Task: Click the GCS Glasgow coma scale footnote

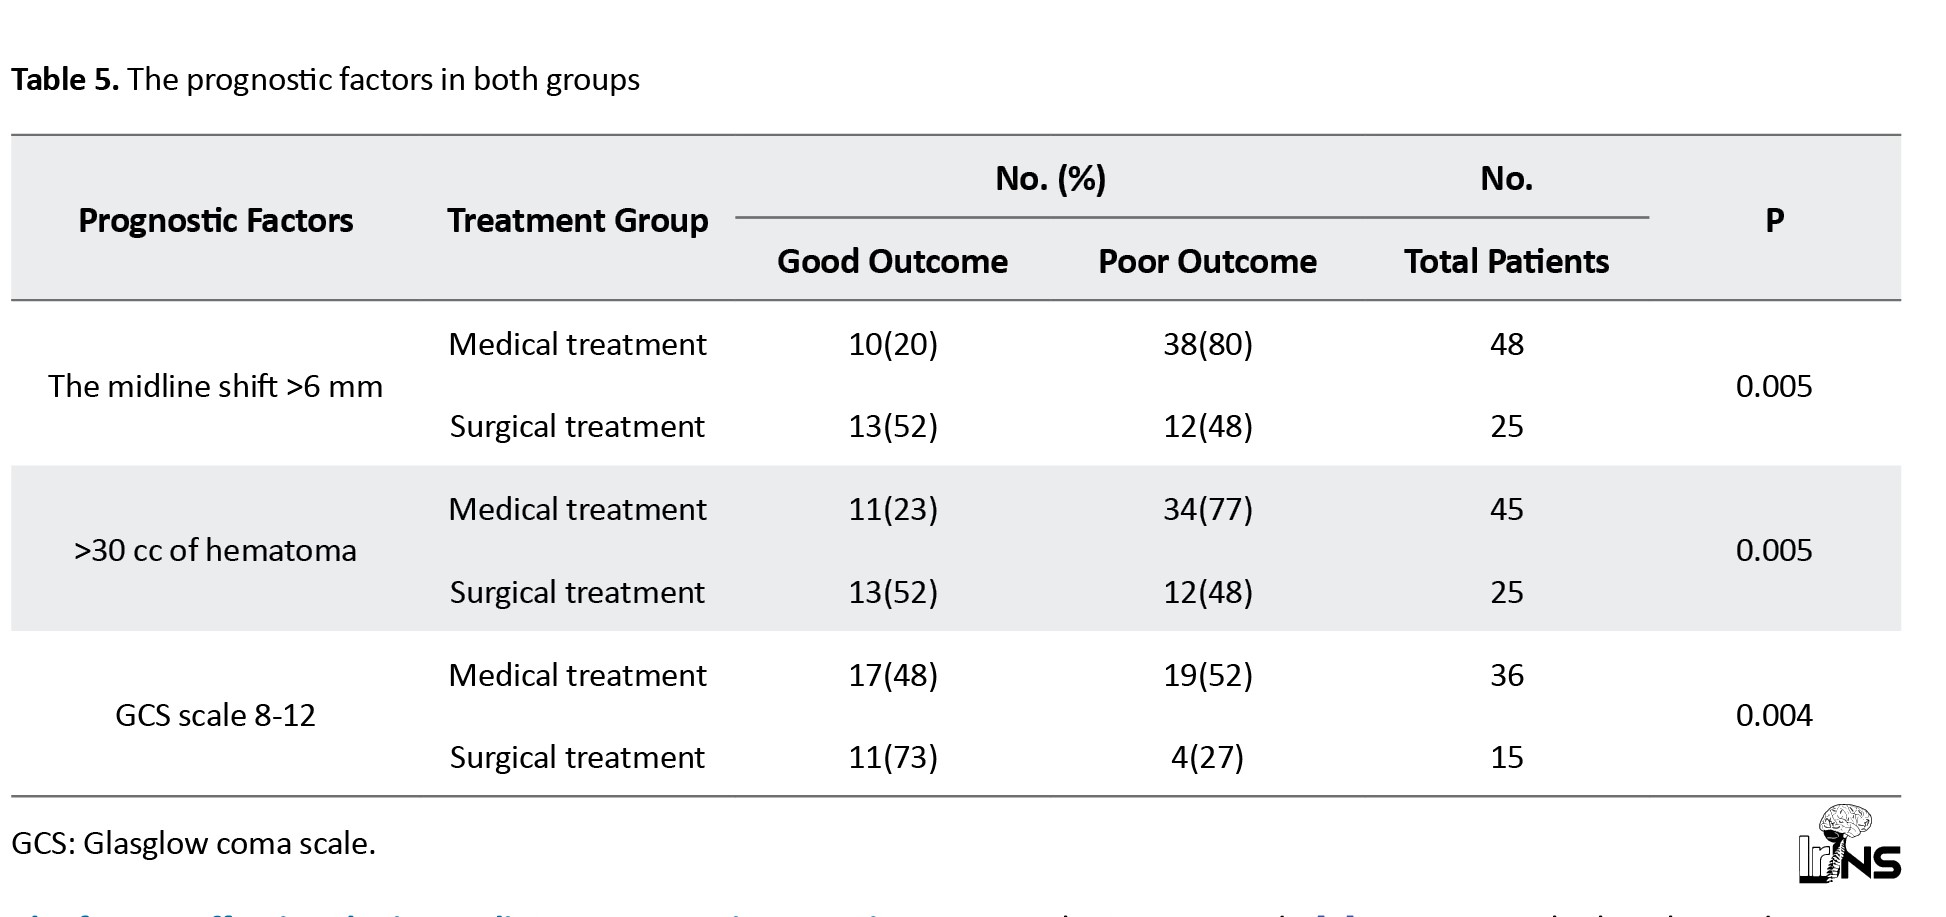Action: tap(193, 843)
